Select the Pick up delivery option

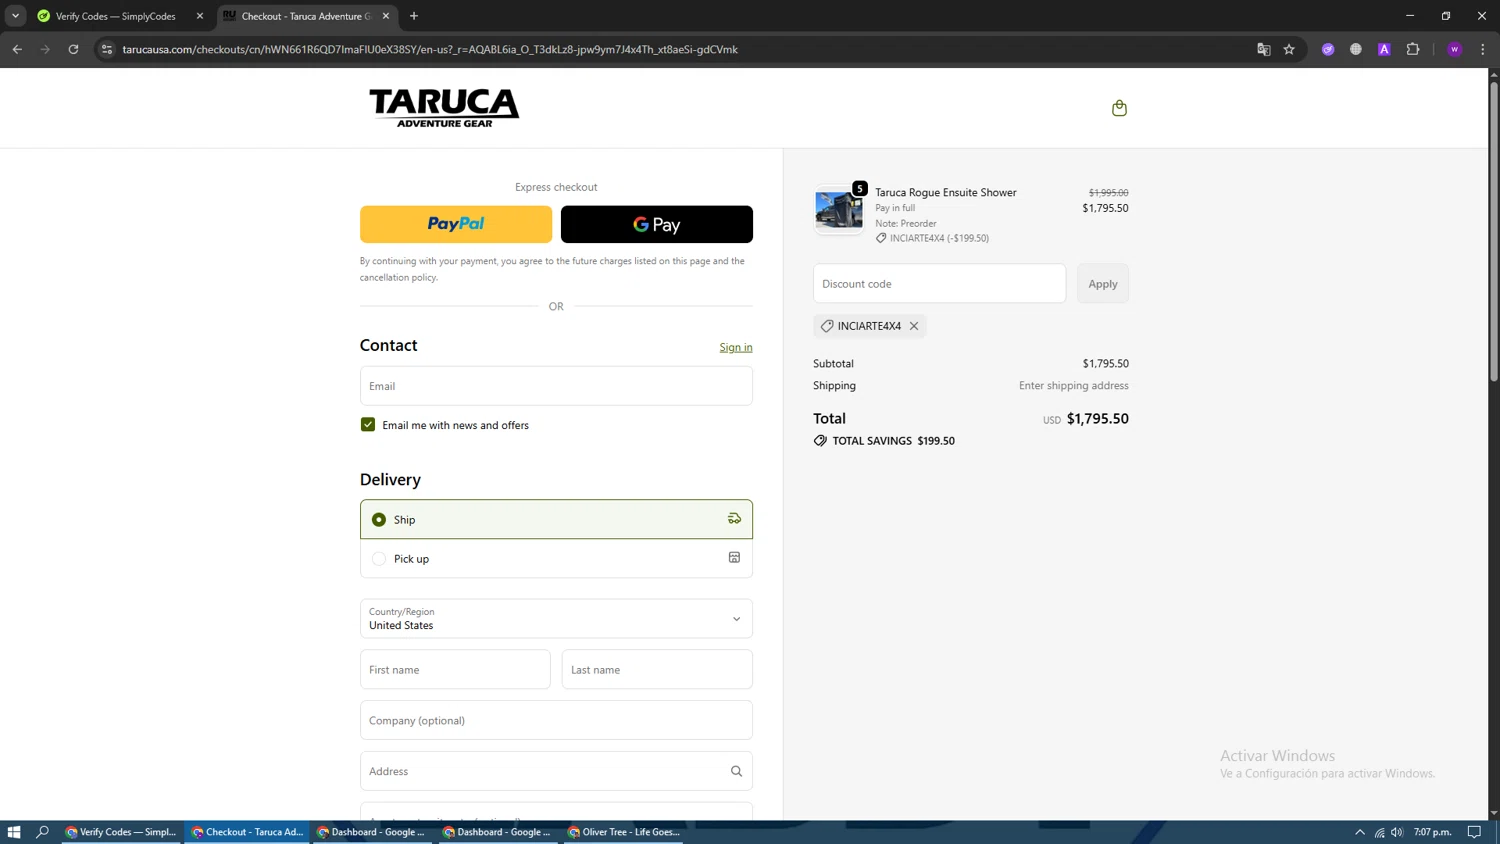tap(556, 558)
